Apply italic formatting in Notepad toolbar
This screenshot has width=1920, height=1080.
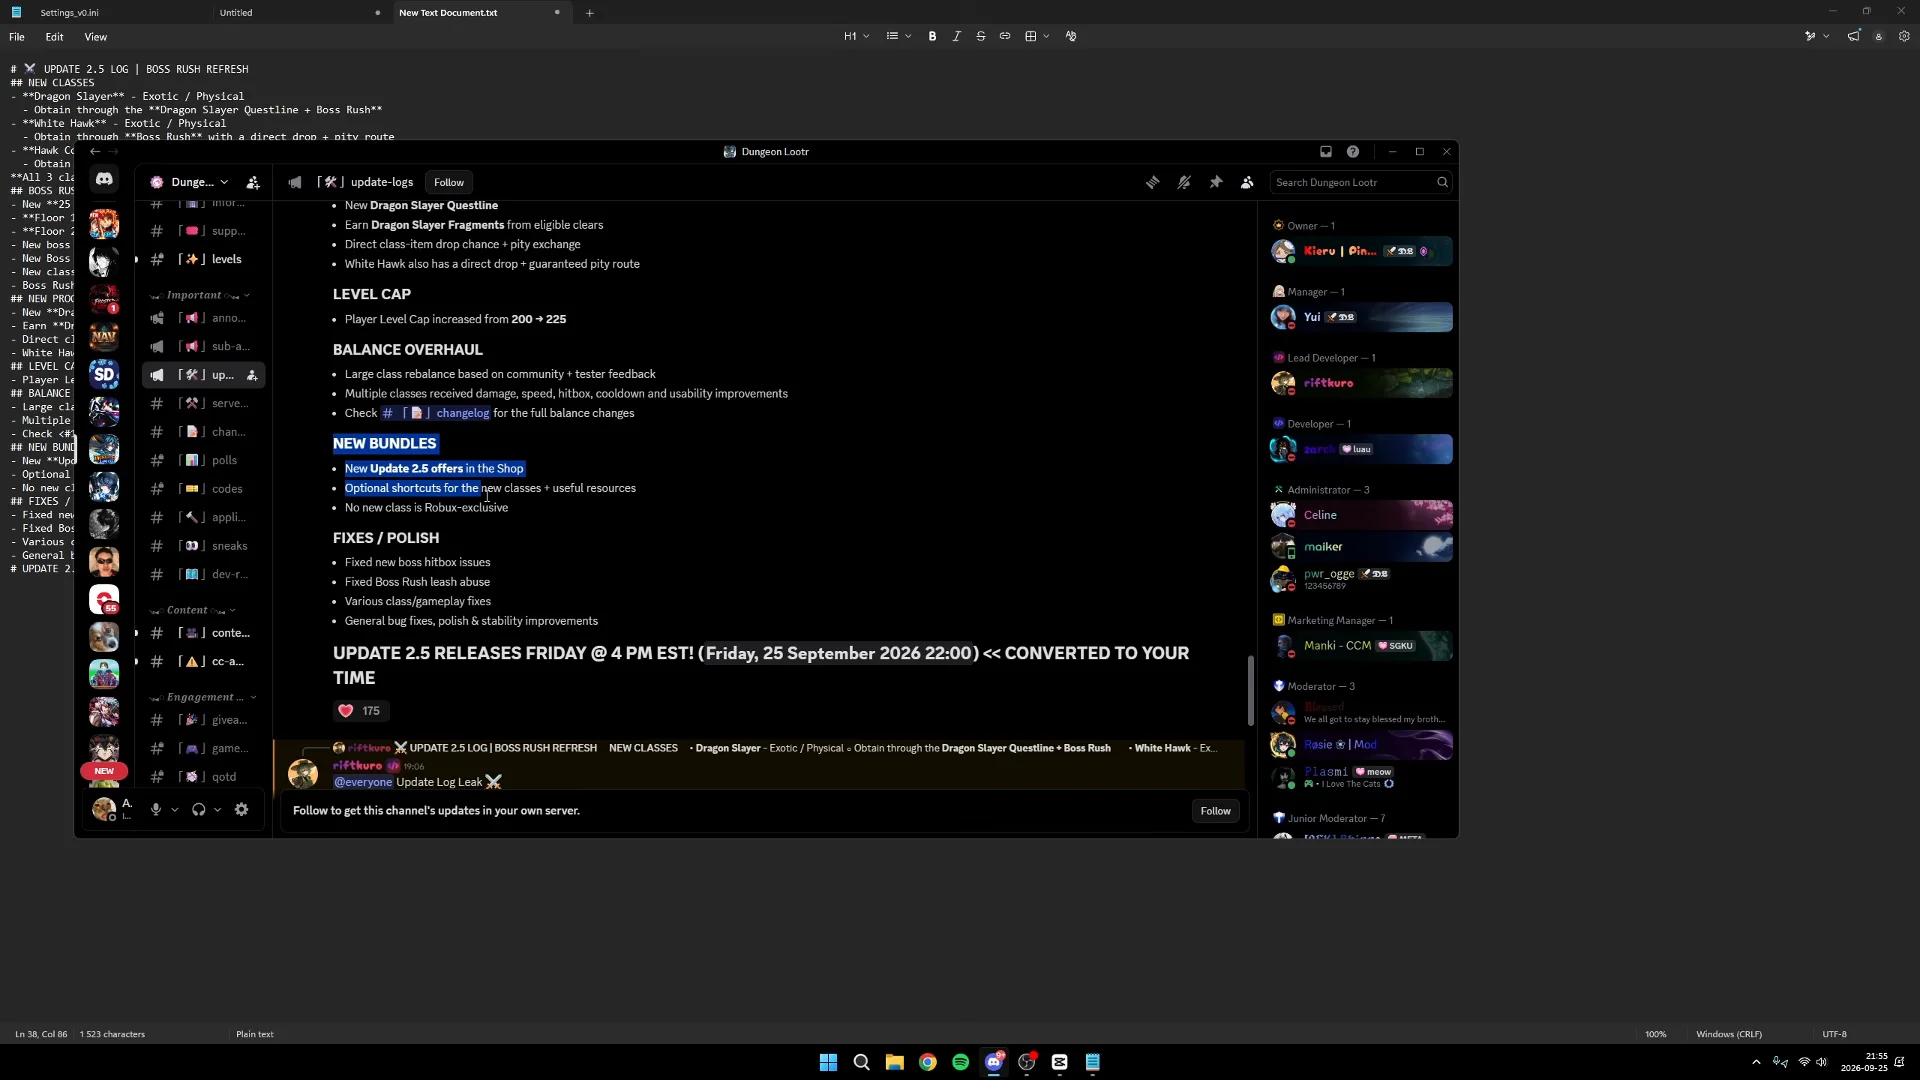coord(956,36)
